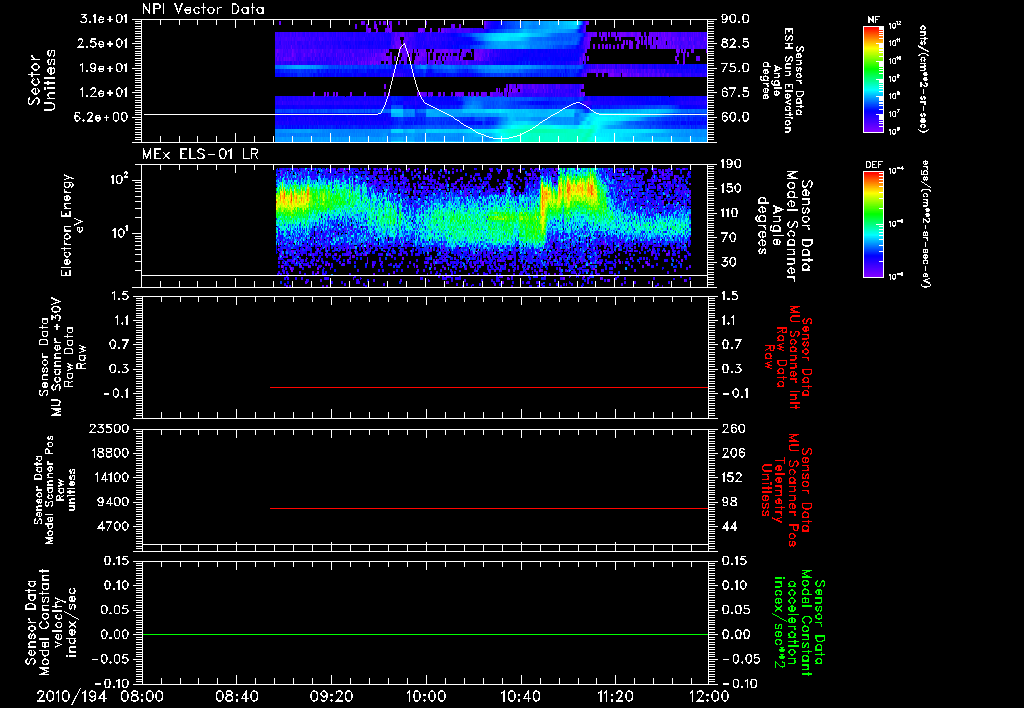Viewport: 1024px width, 708px height.
Task: Click the "08:40" time tick label
Action: 236,696
